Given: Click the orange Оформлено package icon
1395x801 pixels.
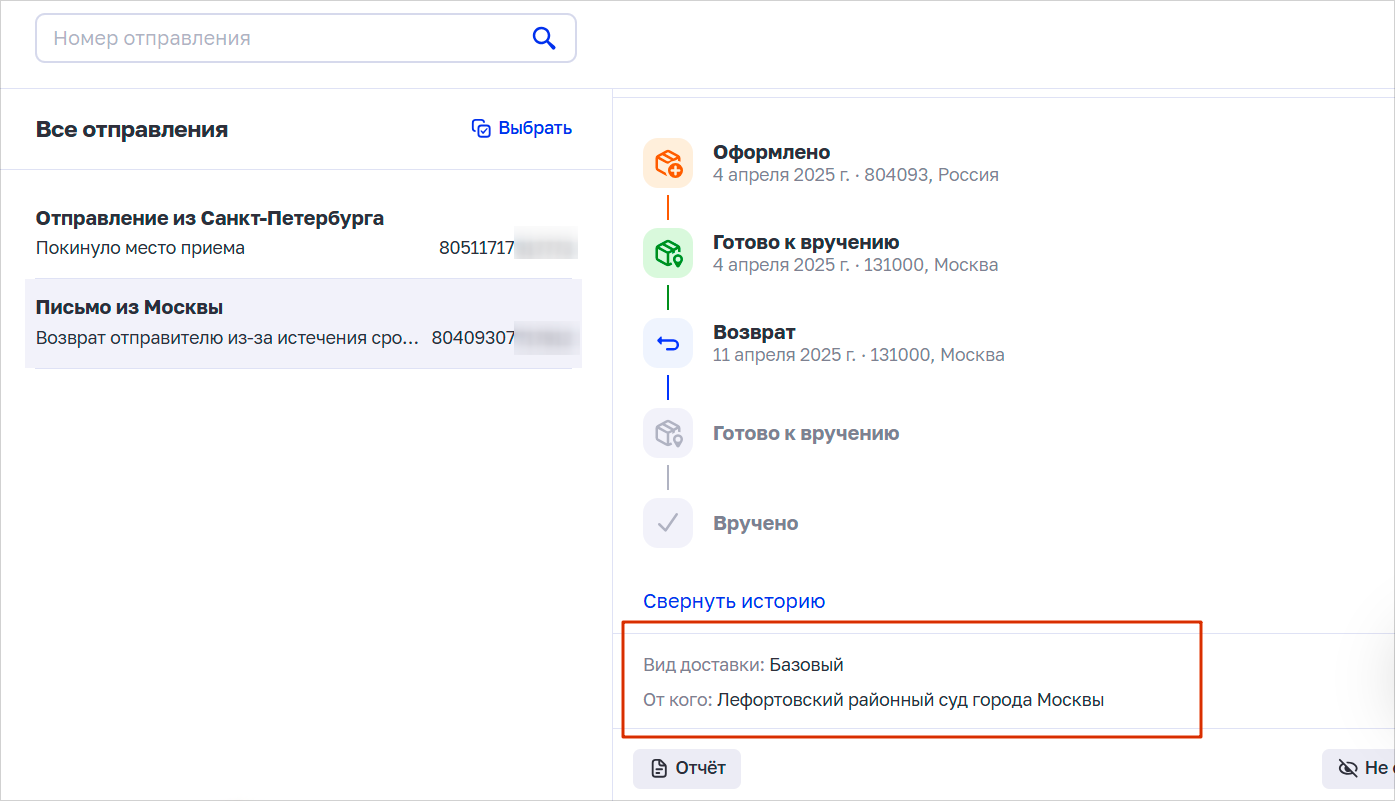Looking at the screenshot, I should tap(667, 163).
